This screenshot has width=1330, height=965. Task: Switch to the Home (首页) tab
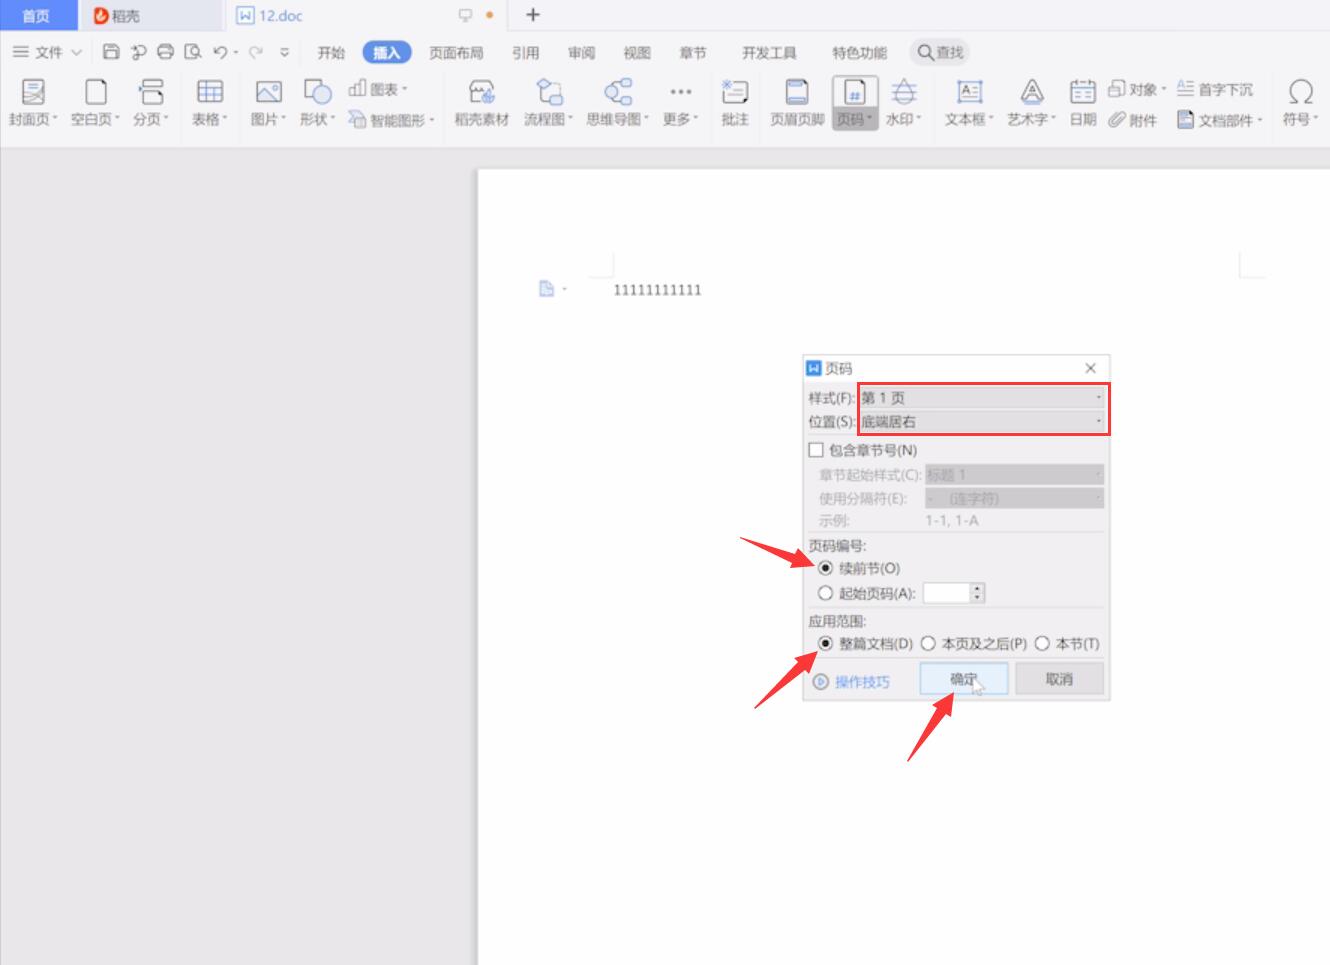click(37, 15)
